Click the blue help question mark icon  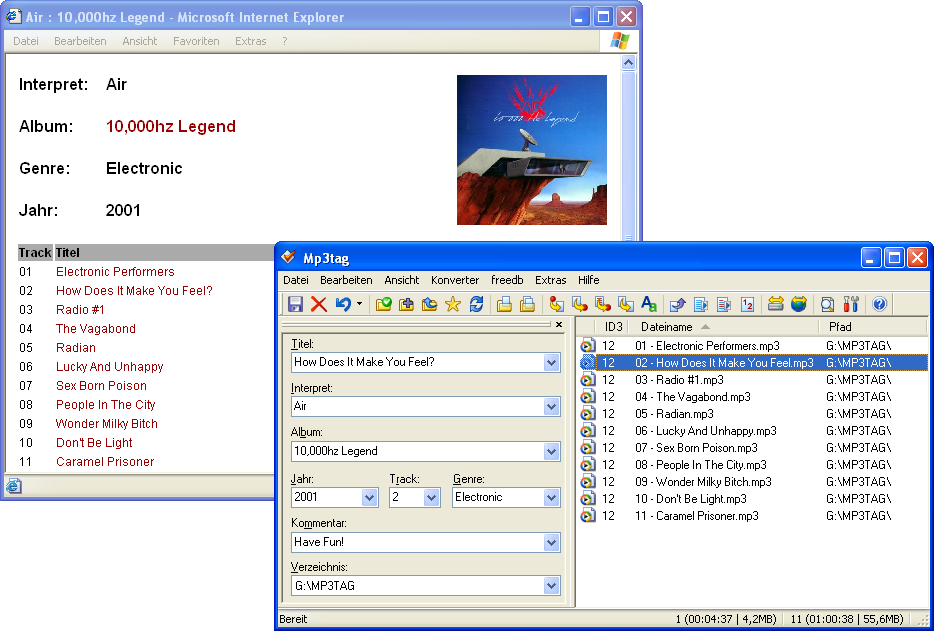click(x=879, y=304)
